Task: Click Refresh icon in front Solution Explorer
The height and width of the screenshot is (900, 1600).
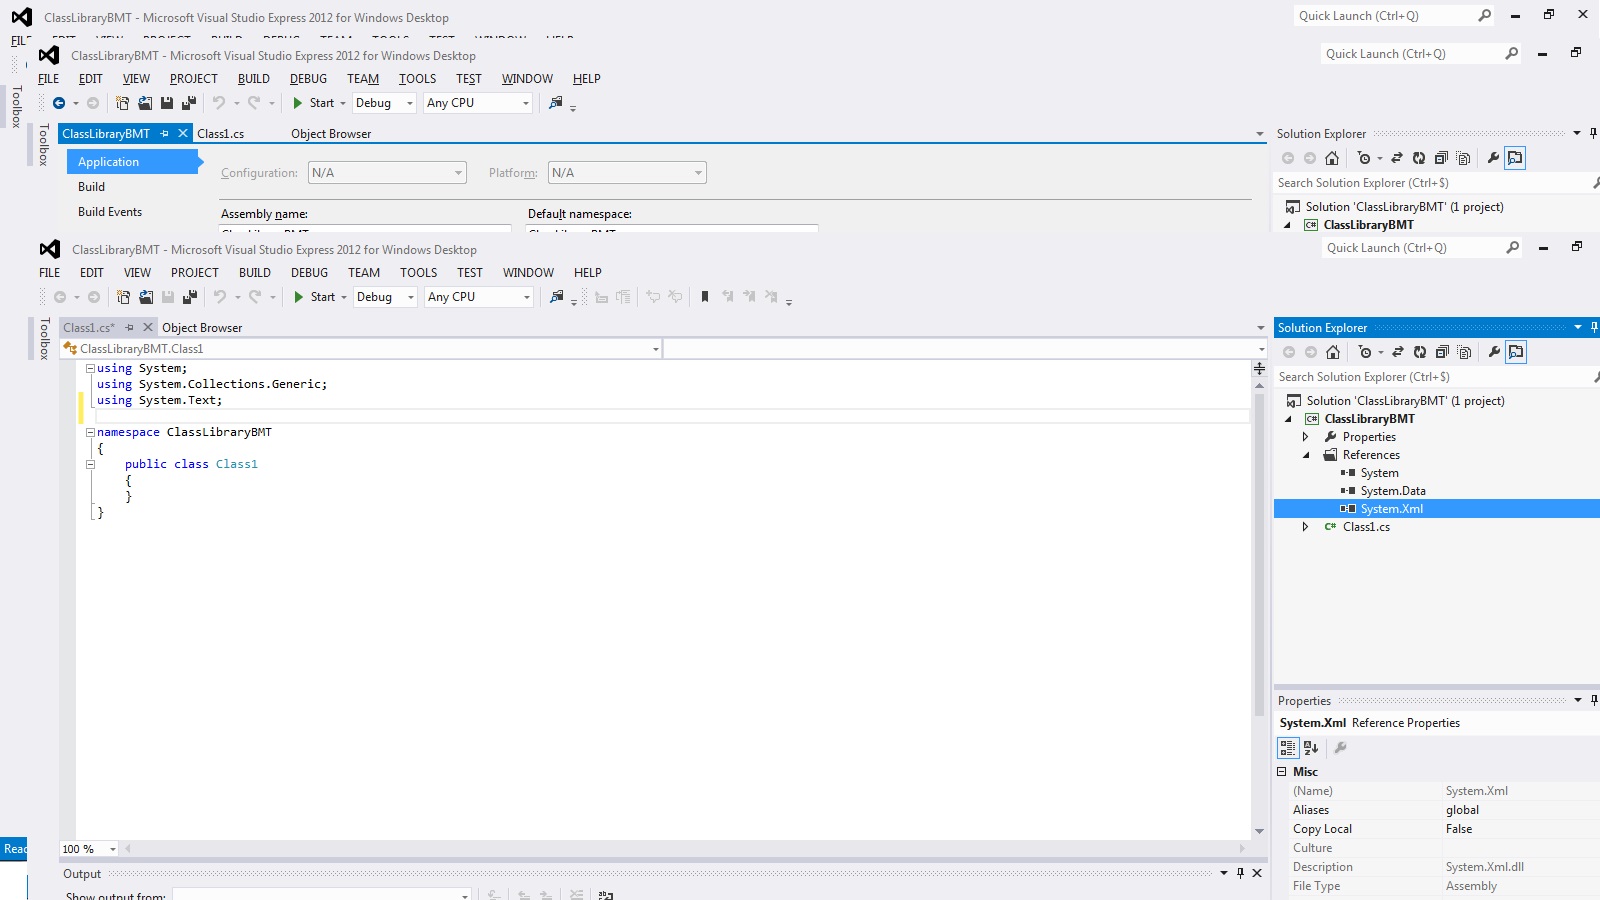Action: point(1420,352)
